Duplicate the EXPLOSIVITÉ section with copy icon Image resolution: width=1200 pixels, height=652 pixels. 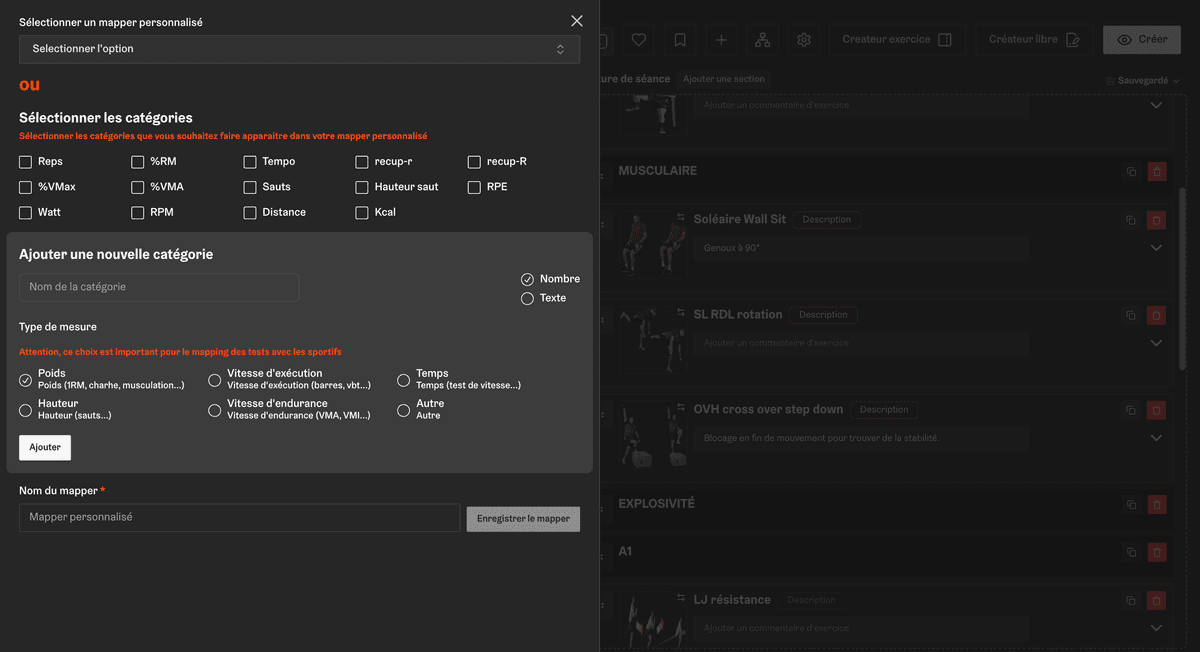point(1131,505)
